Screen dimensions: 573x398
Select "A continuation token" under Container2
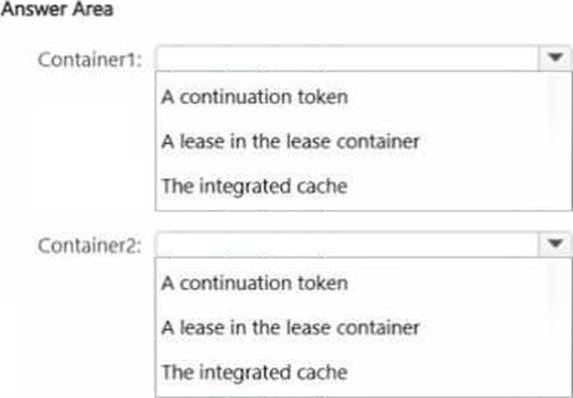point(255,283)
